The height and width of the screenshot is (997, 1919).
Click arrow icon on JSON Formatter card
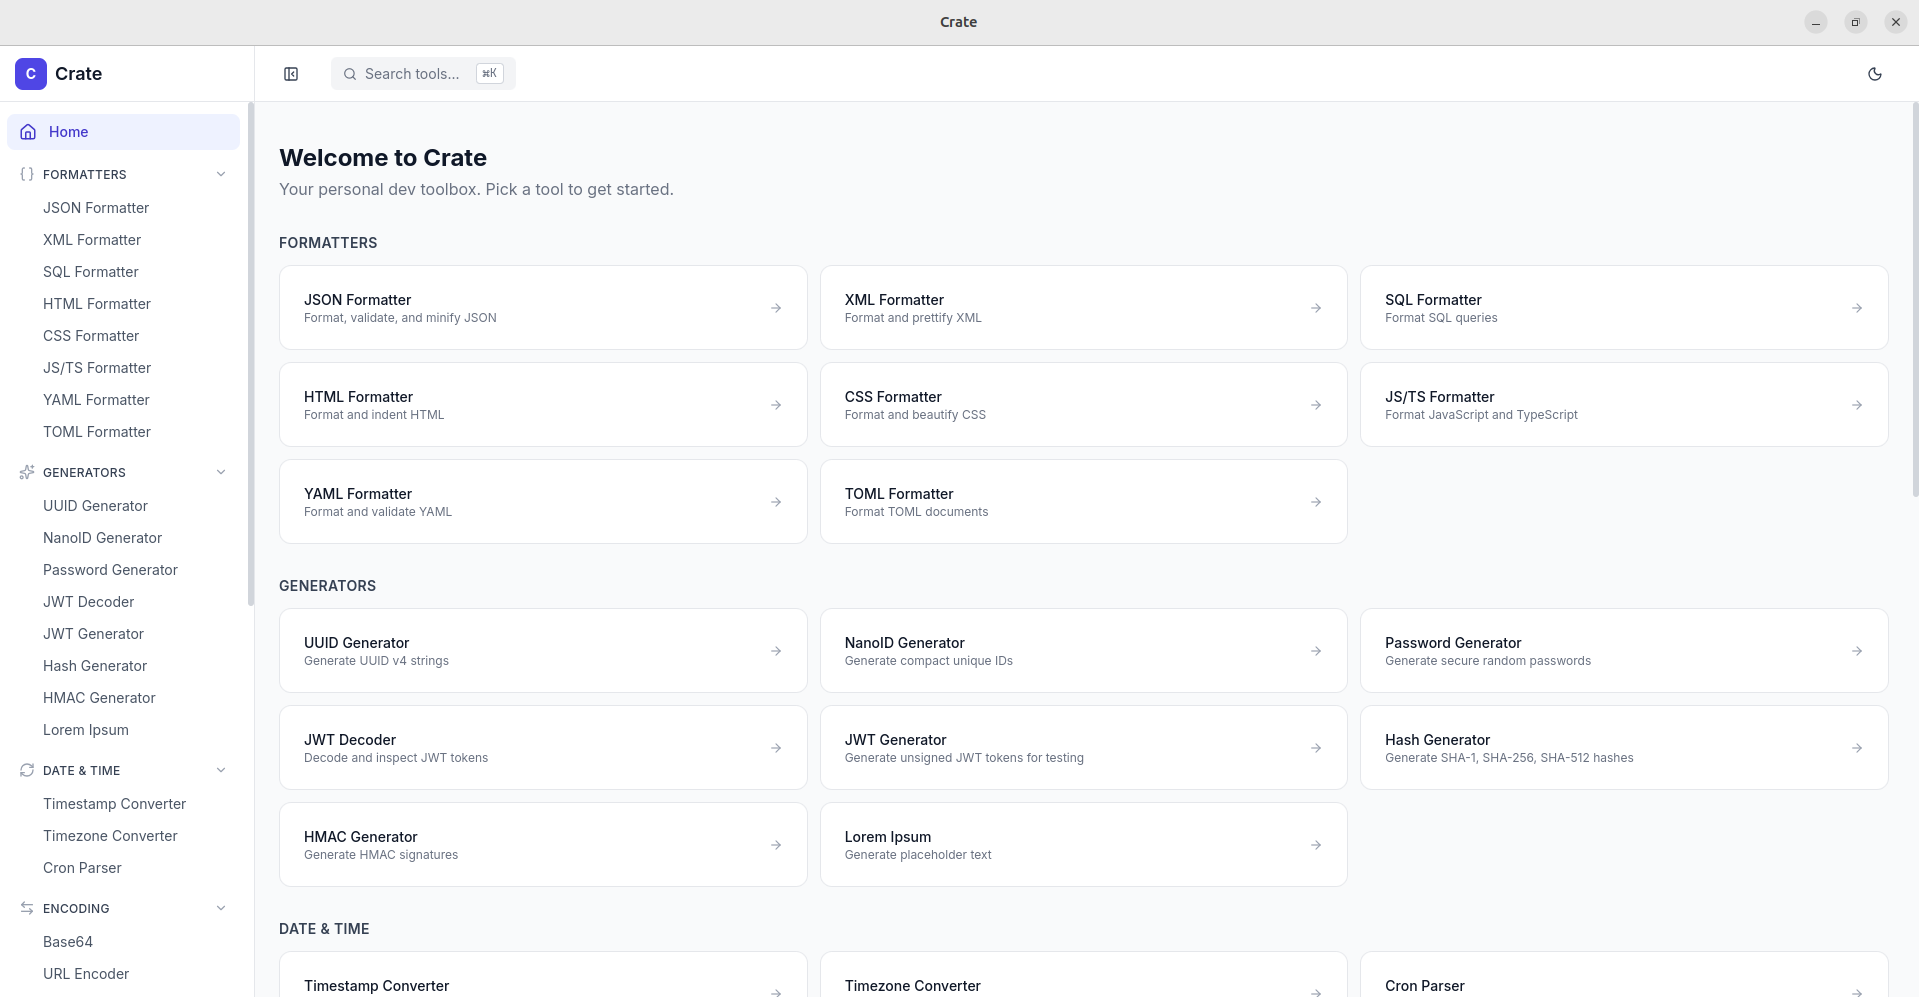[x=776, y=308]
